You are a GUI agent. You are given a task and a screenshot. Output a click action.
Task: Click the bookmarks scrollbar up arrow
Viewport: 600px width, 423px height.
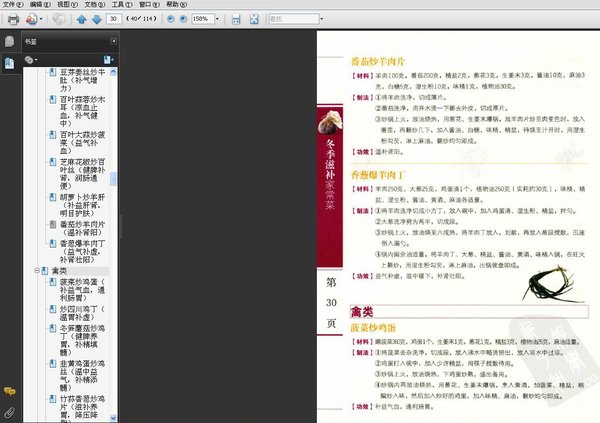(113, 72)
